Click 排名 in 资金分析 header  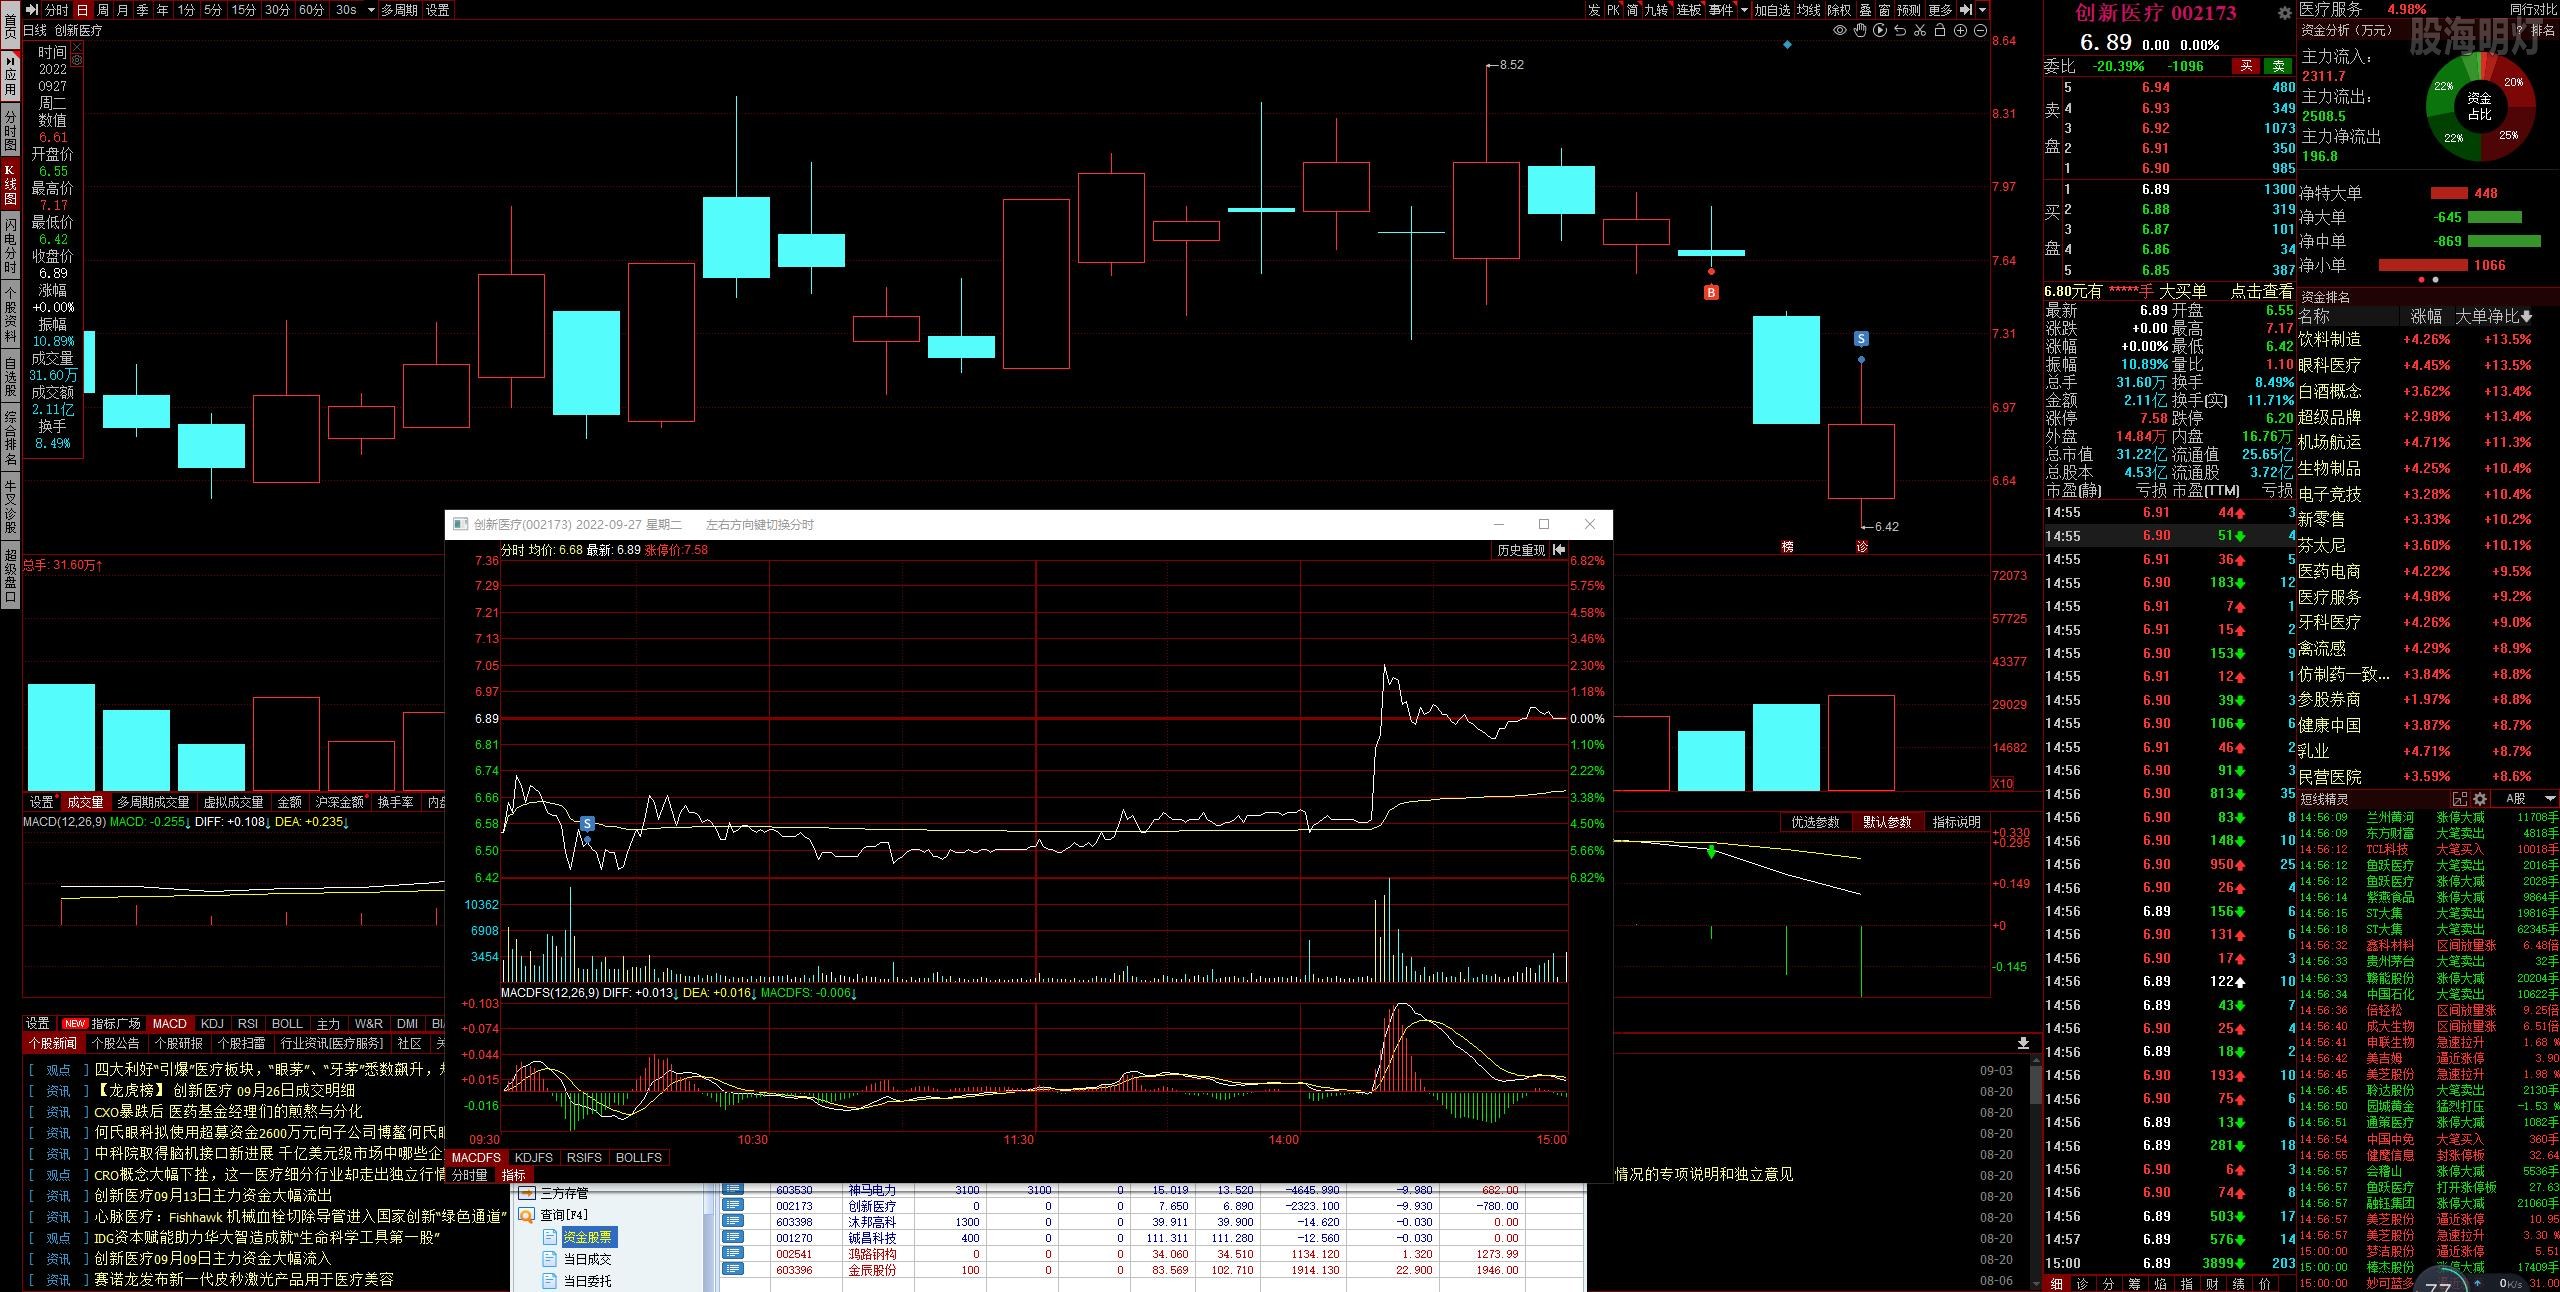[2542, 30]
